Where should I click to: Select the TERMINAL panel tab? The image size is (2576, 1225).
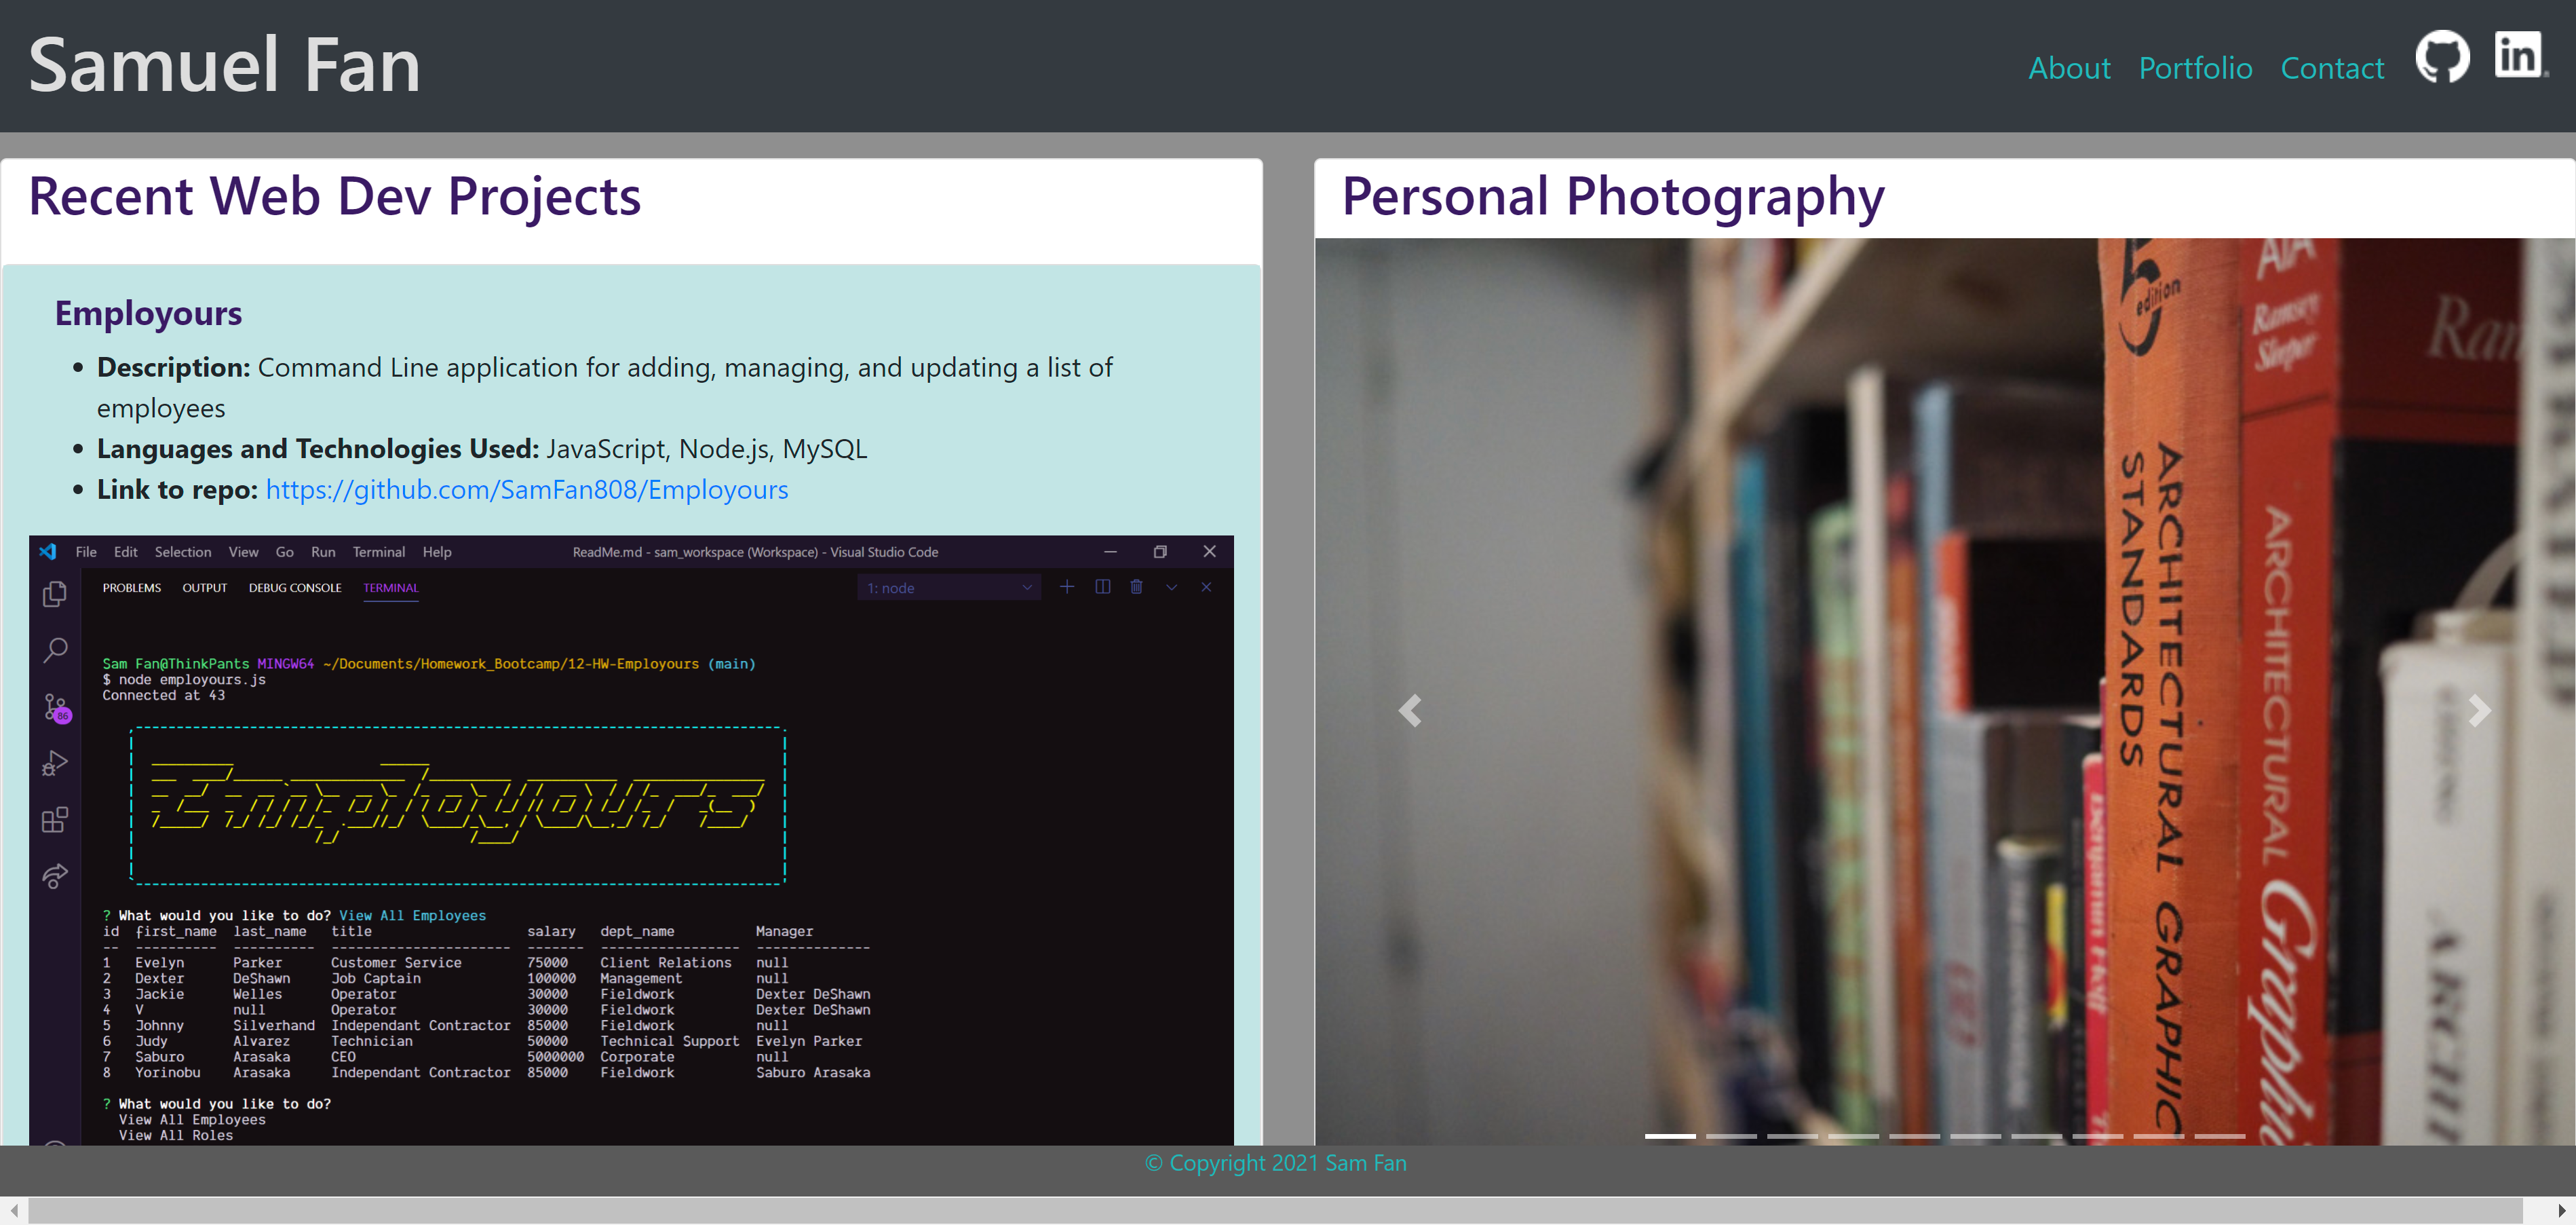(390, 588)
